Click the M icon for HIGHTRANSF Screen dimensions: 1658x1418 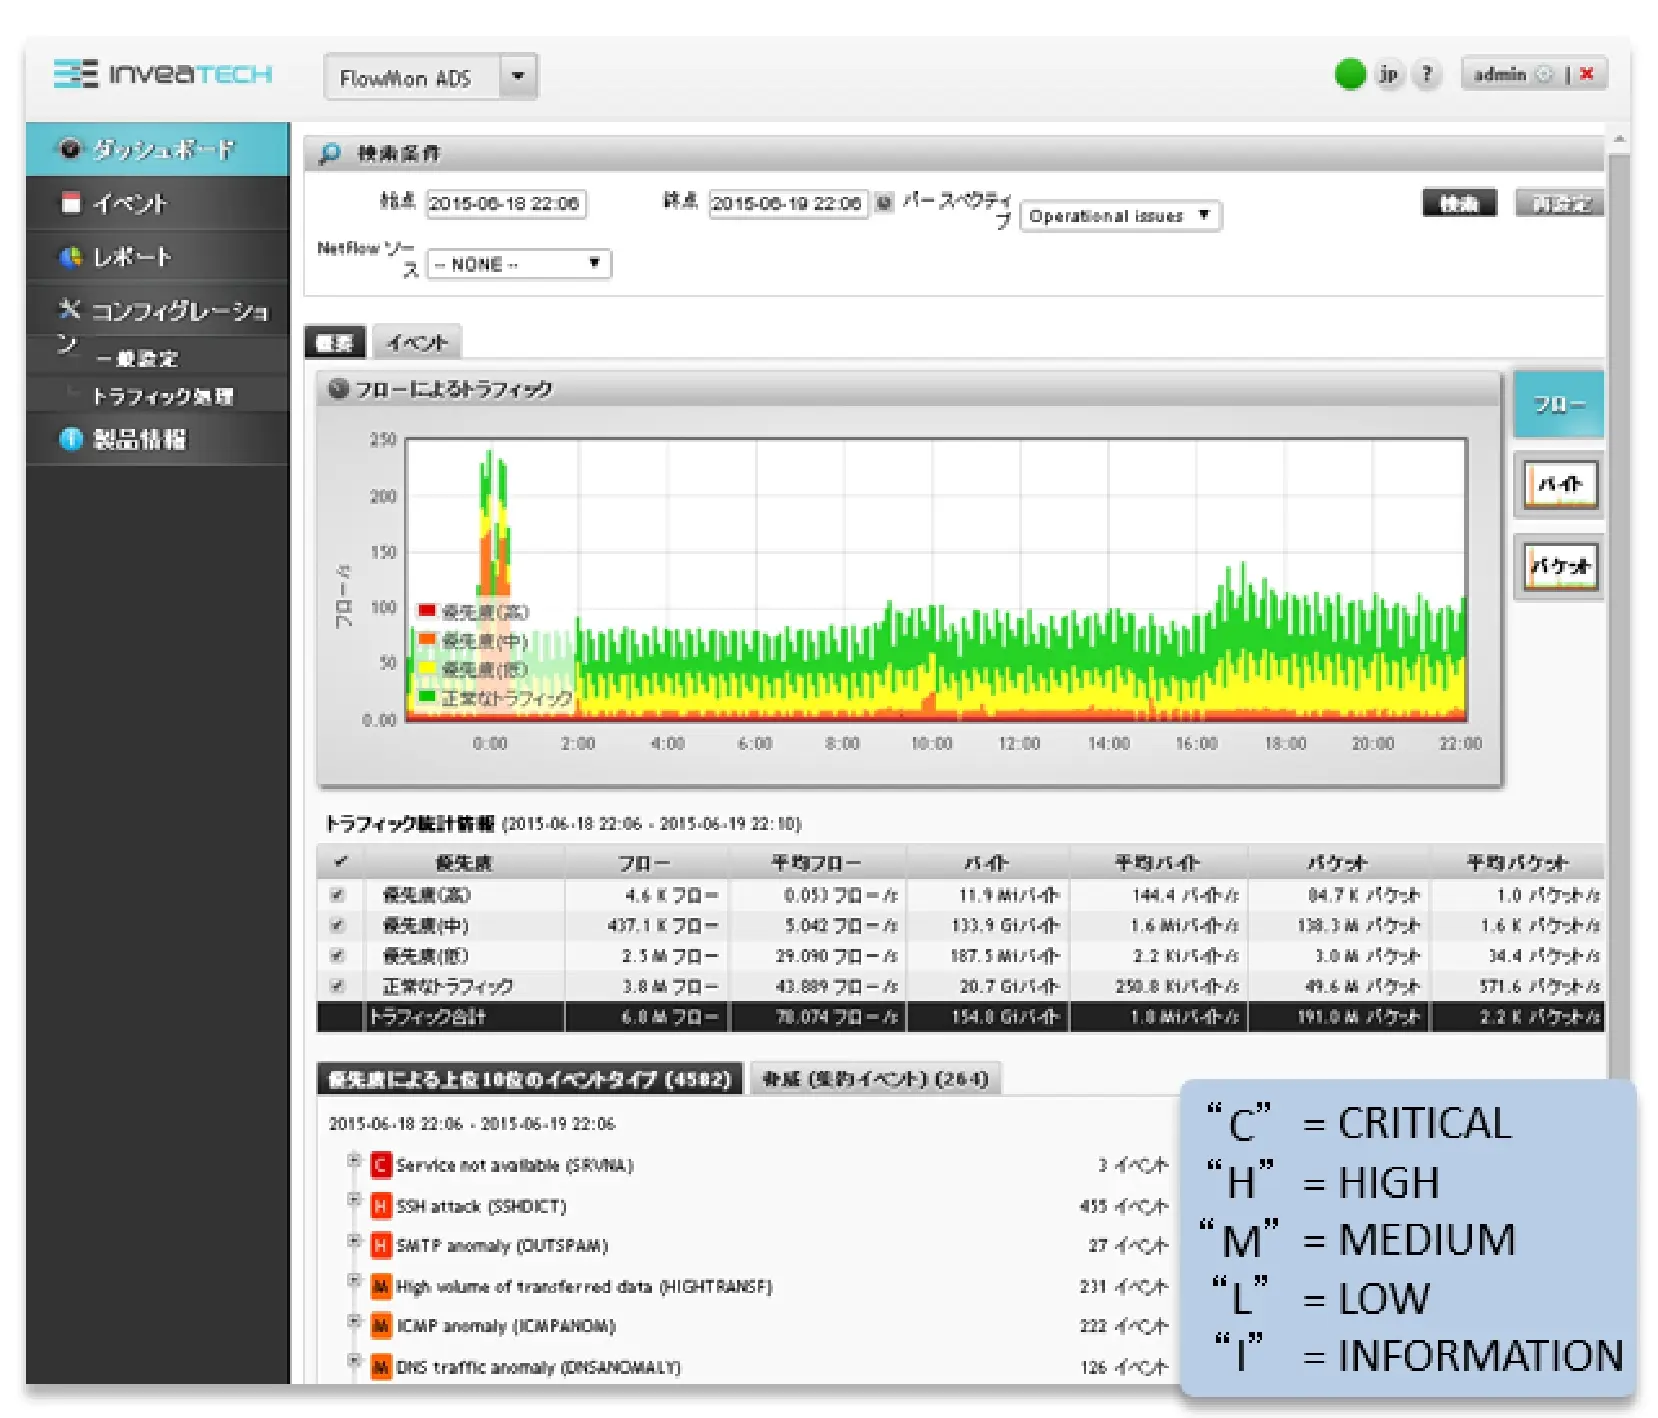tap(380, 1286)
